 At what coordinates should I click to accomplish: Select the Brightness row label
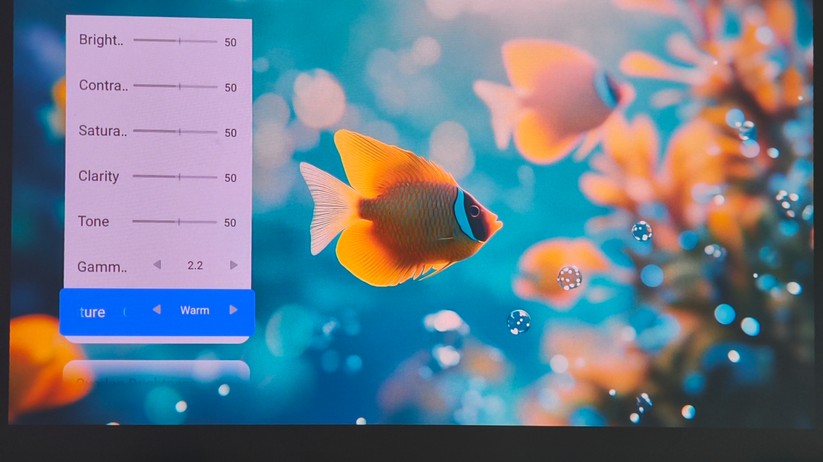pos(101,40)
